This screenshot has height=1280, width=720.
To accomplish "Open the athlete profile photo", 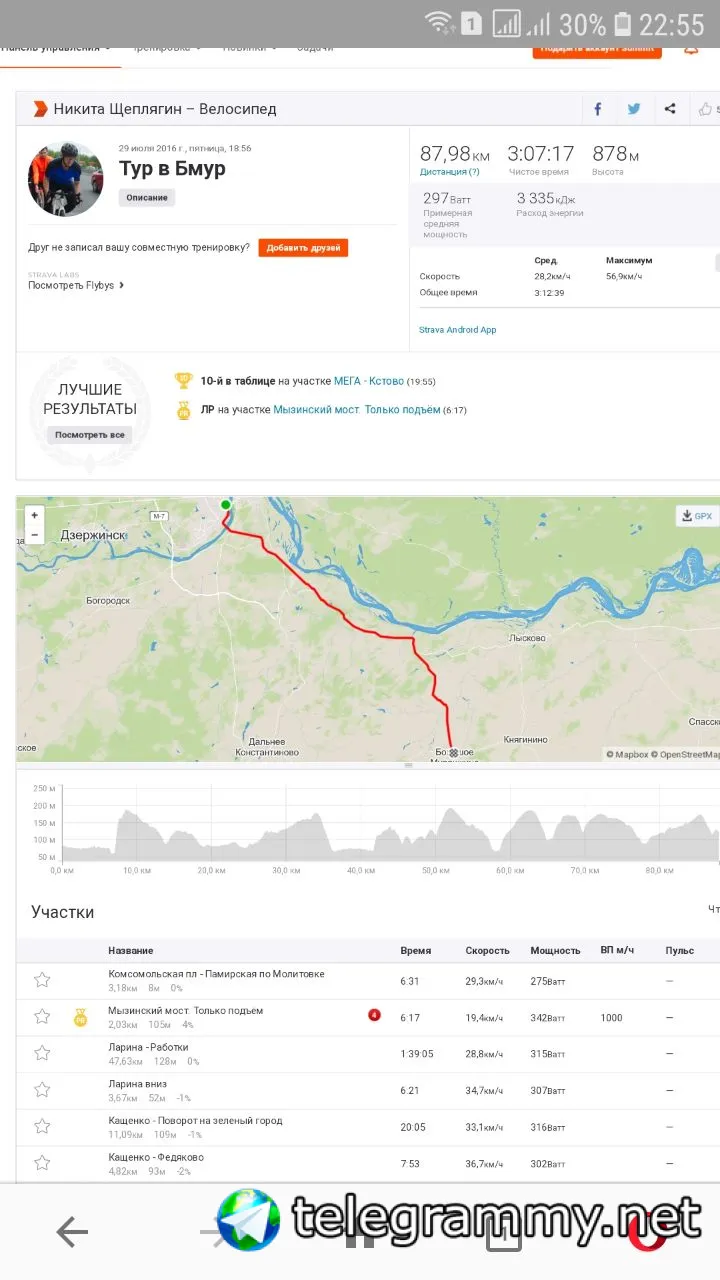I will click(65, 179).
